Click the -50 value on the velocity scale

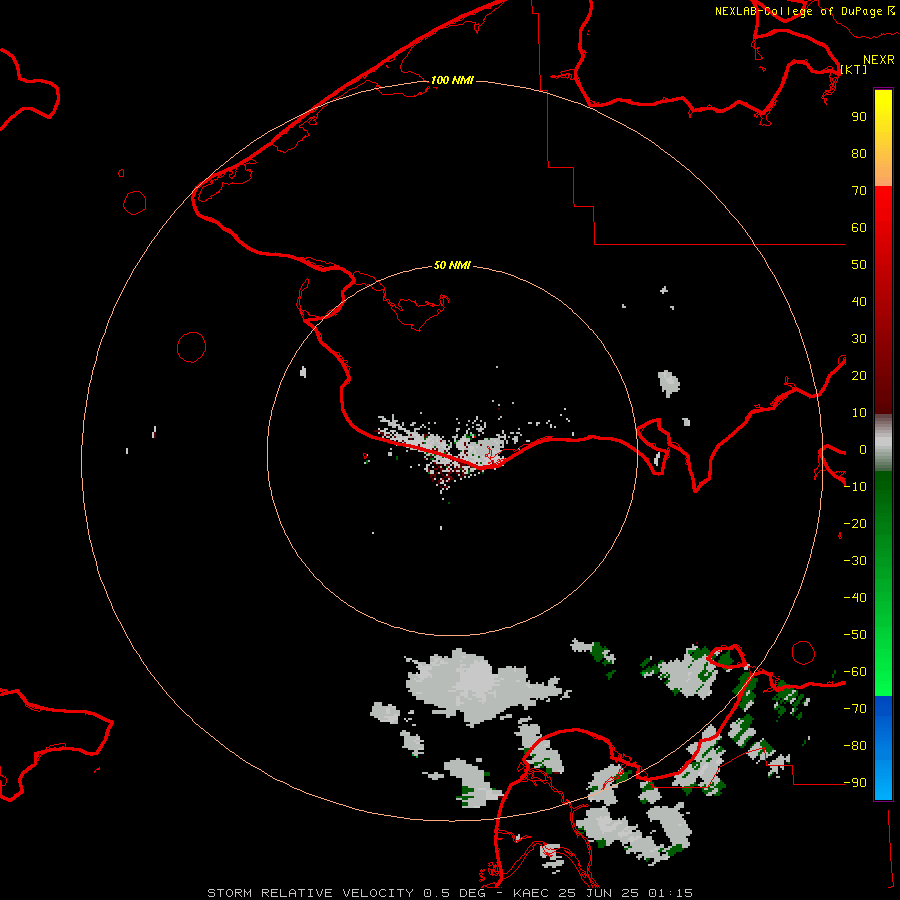click(x=855, y=635)
